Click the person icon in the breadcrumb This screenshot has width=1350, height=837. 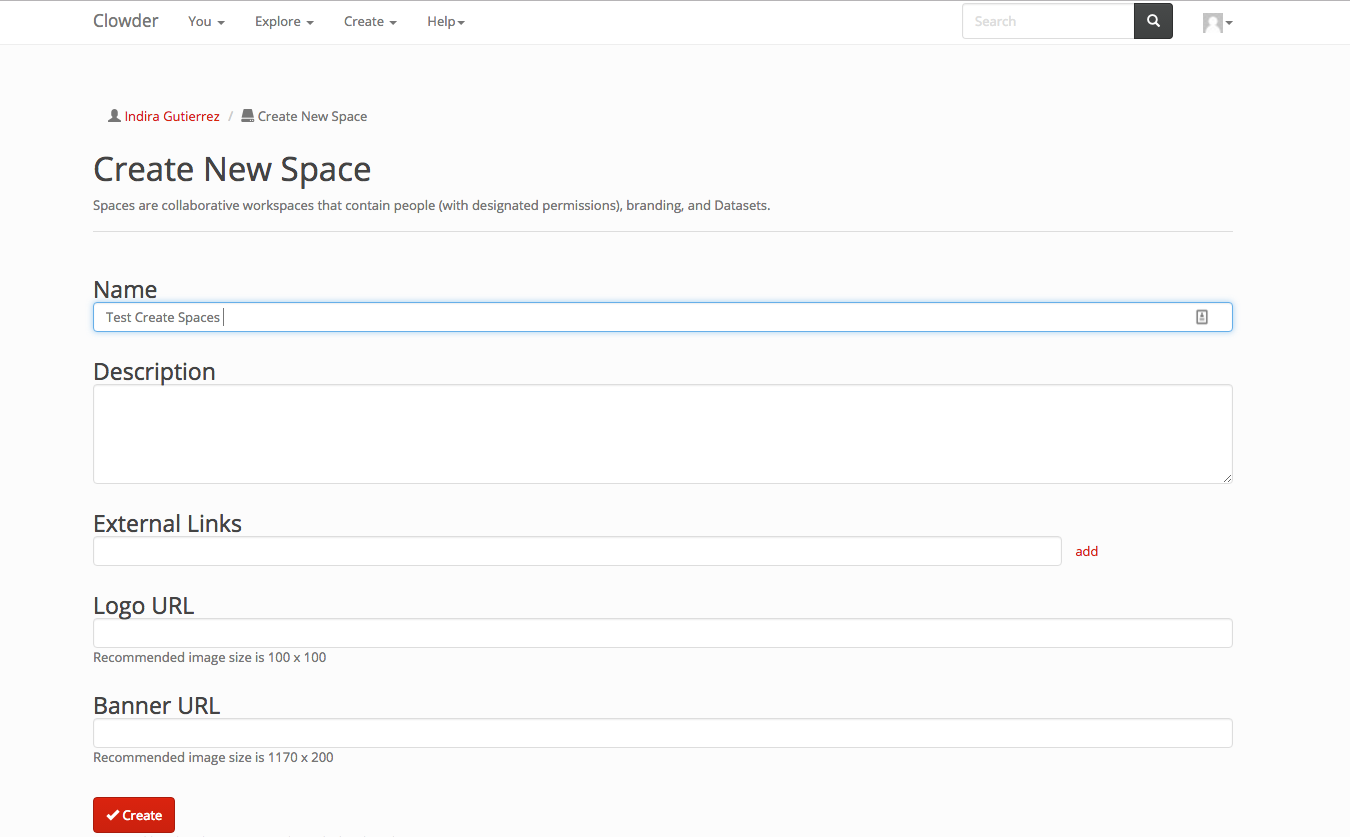(114, 116)
